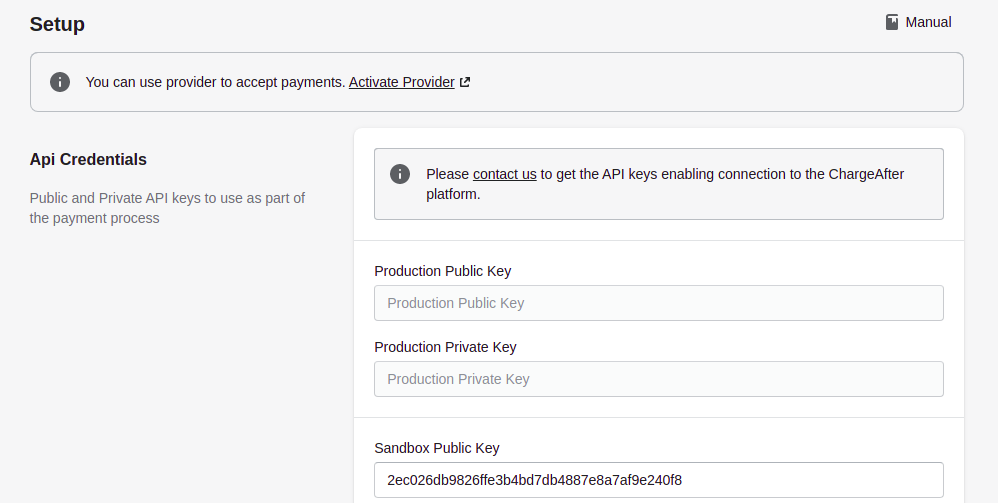Follow the contact us link

click(x=504, y=174)
